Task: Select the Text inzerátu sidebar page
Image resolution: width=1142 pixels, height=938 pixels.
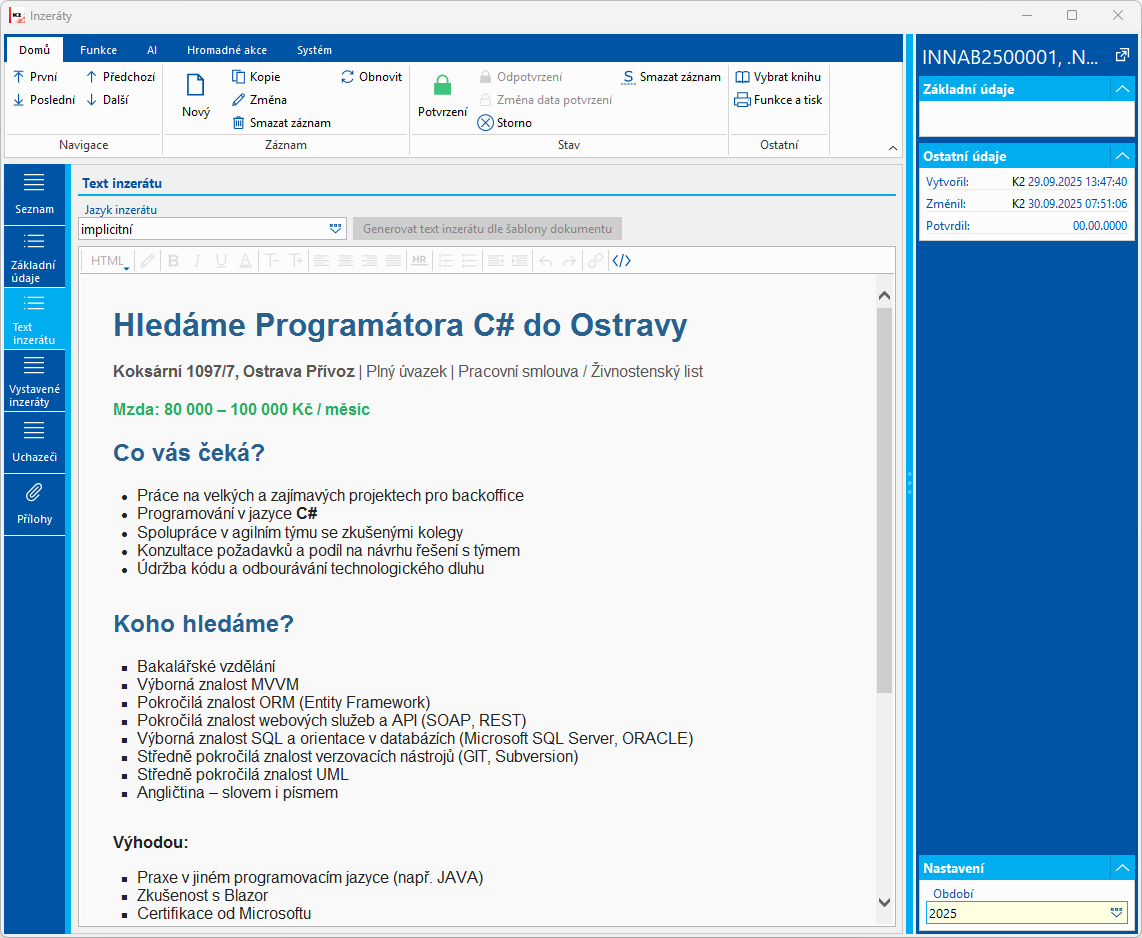Action: [34, 318]
